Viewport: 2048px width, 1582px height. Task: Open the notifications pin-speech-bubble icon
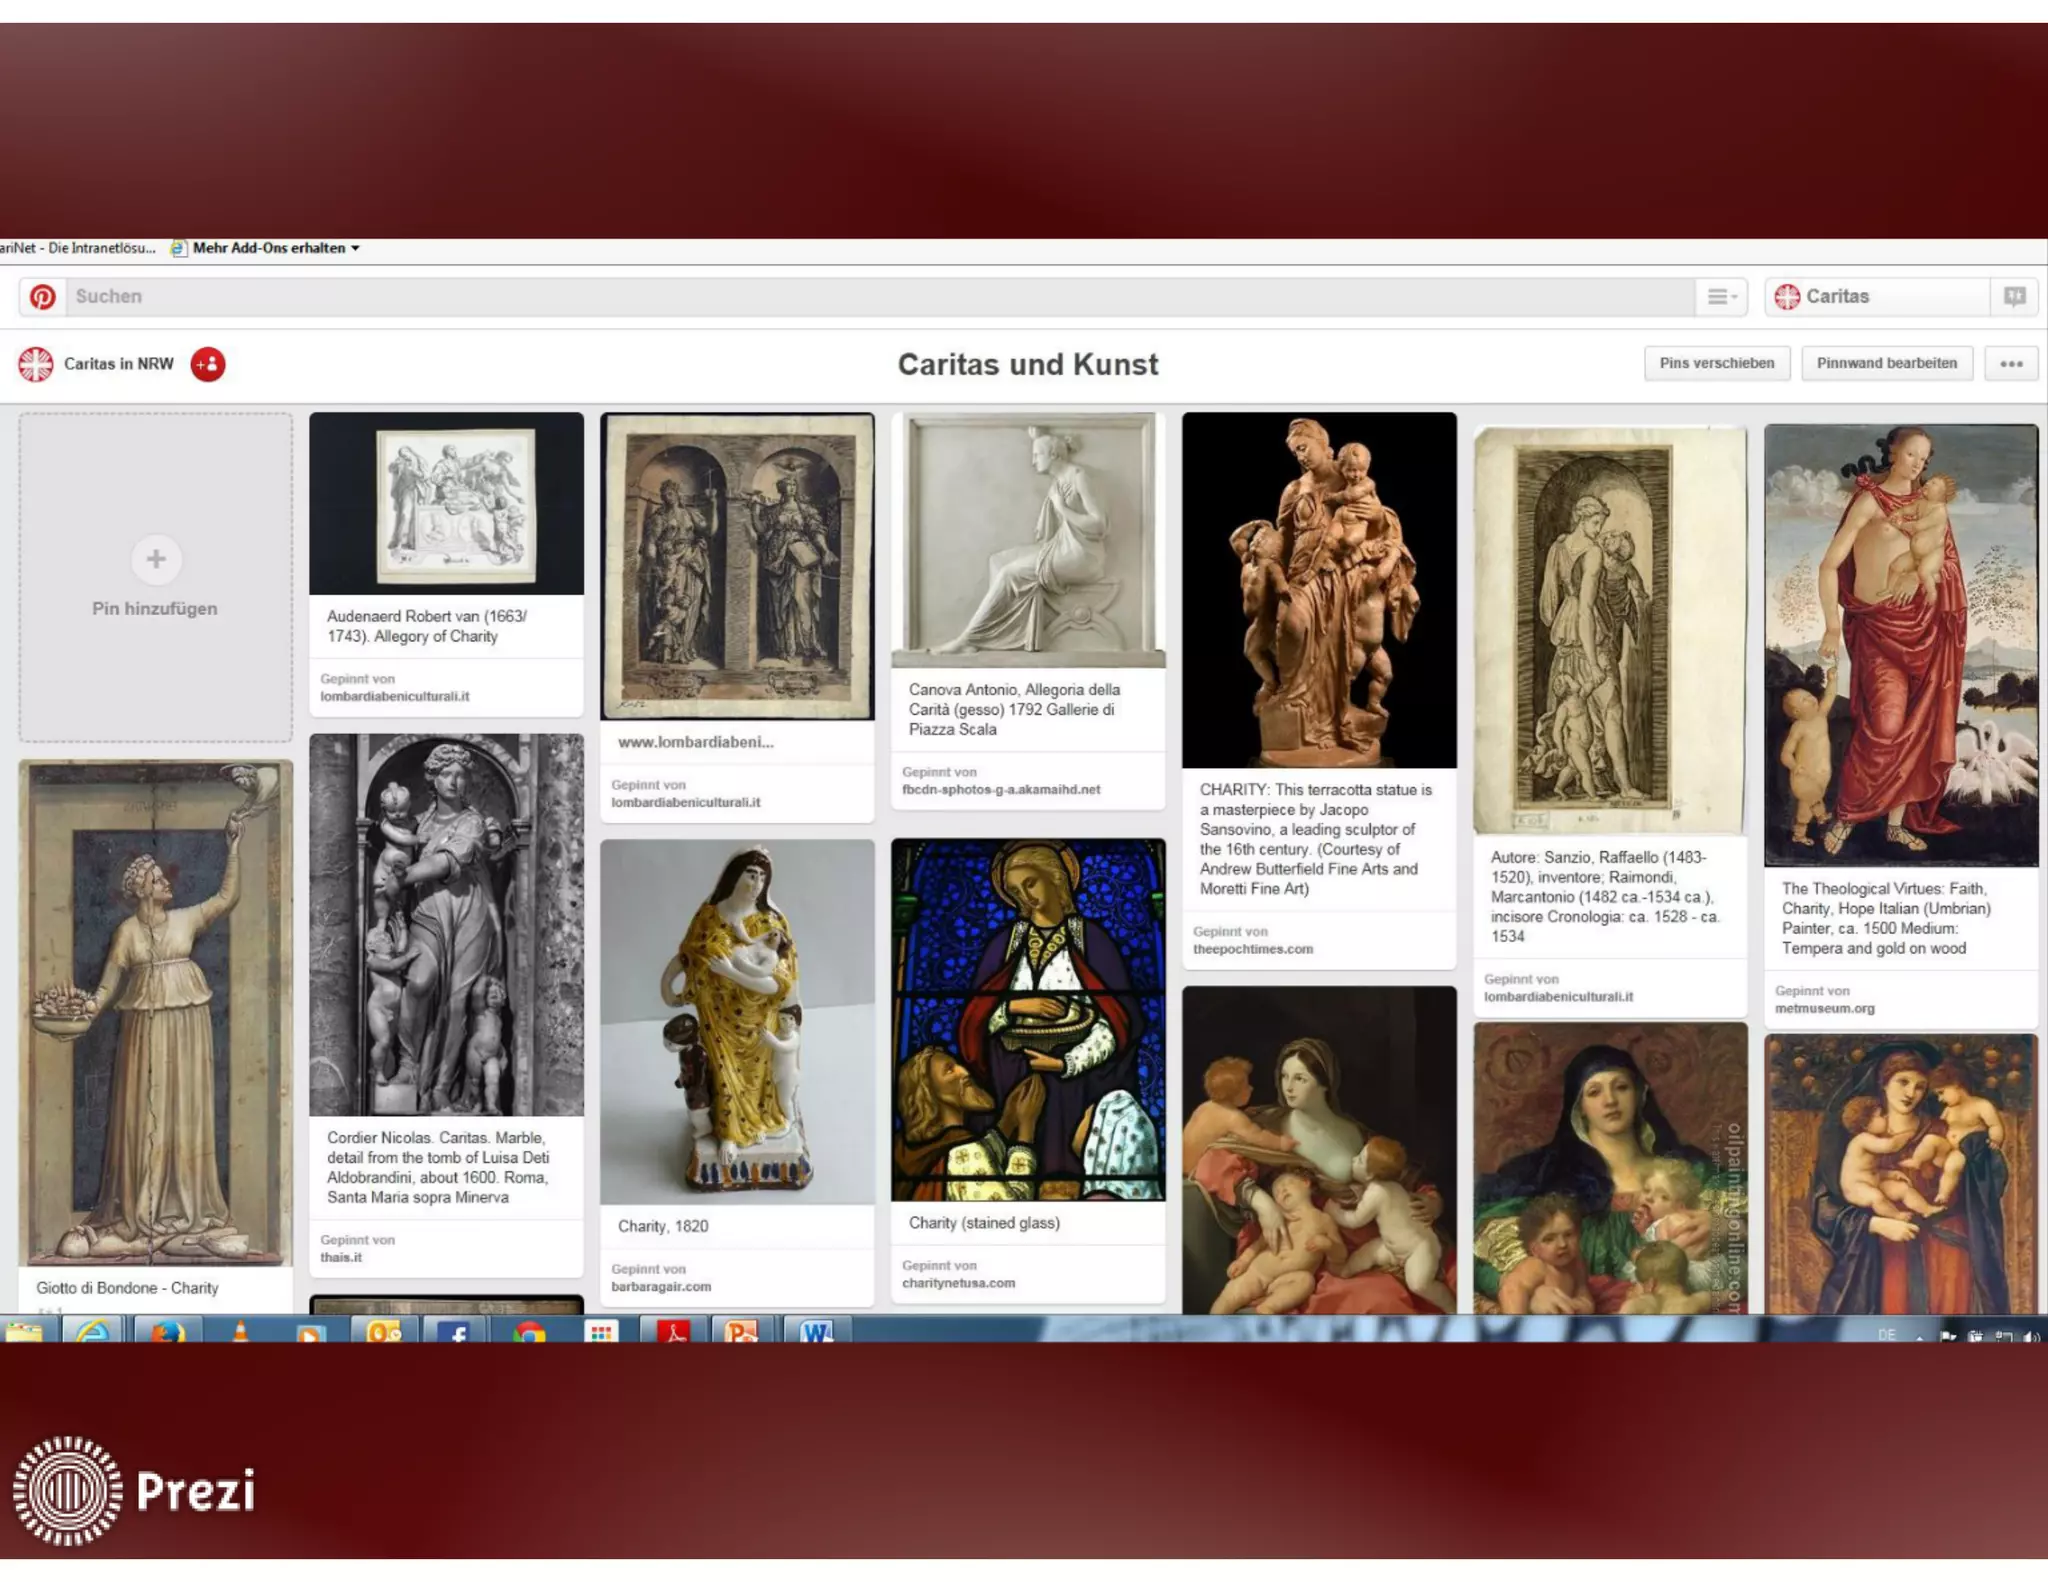(x=2014, y=297)
